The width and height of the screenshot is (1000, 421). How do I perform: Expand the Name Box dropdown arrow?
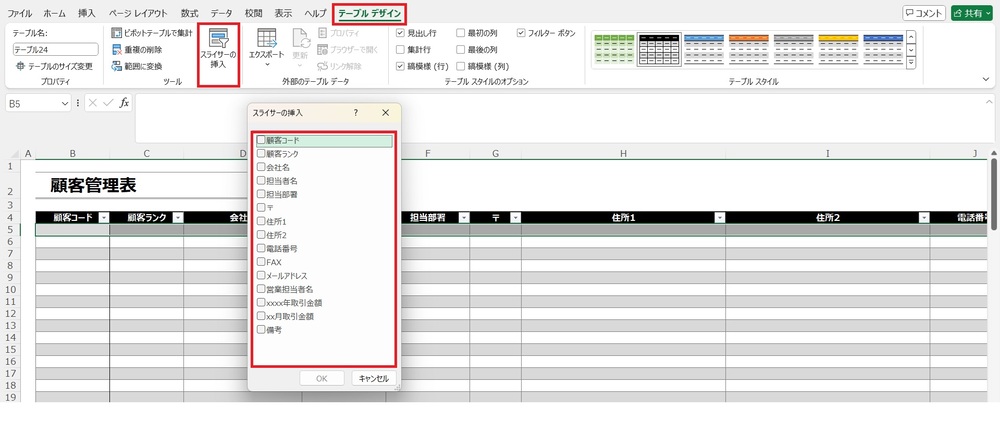(x=65, y=103)
